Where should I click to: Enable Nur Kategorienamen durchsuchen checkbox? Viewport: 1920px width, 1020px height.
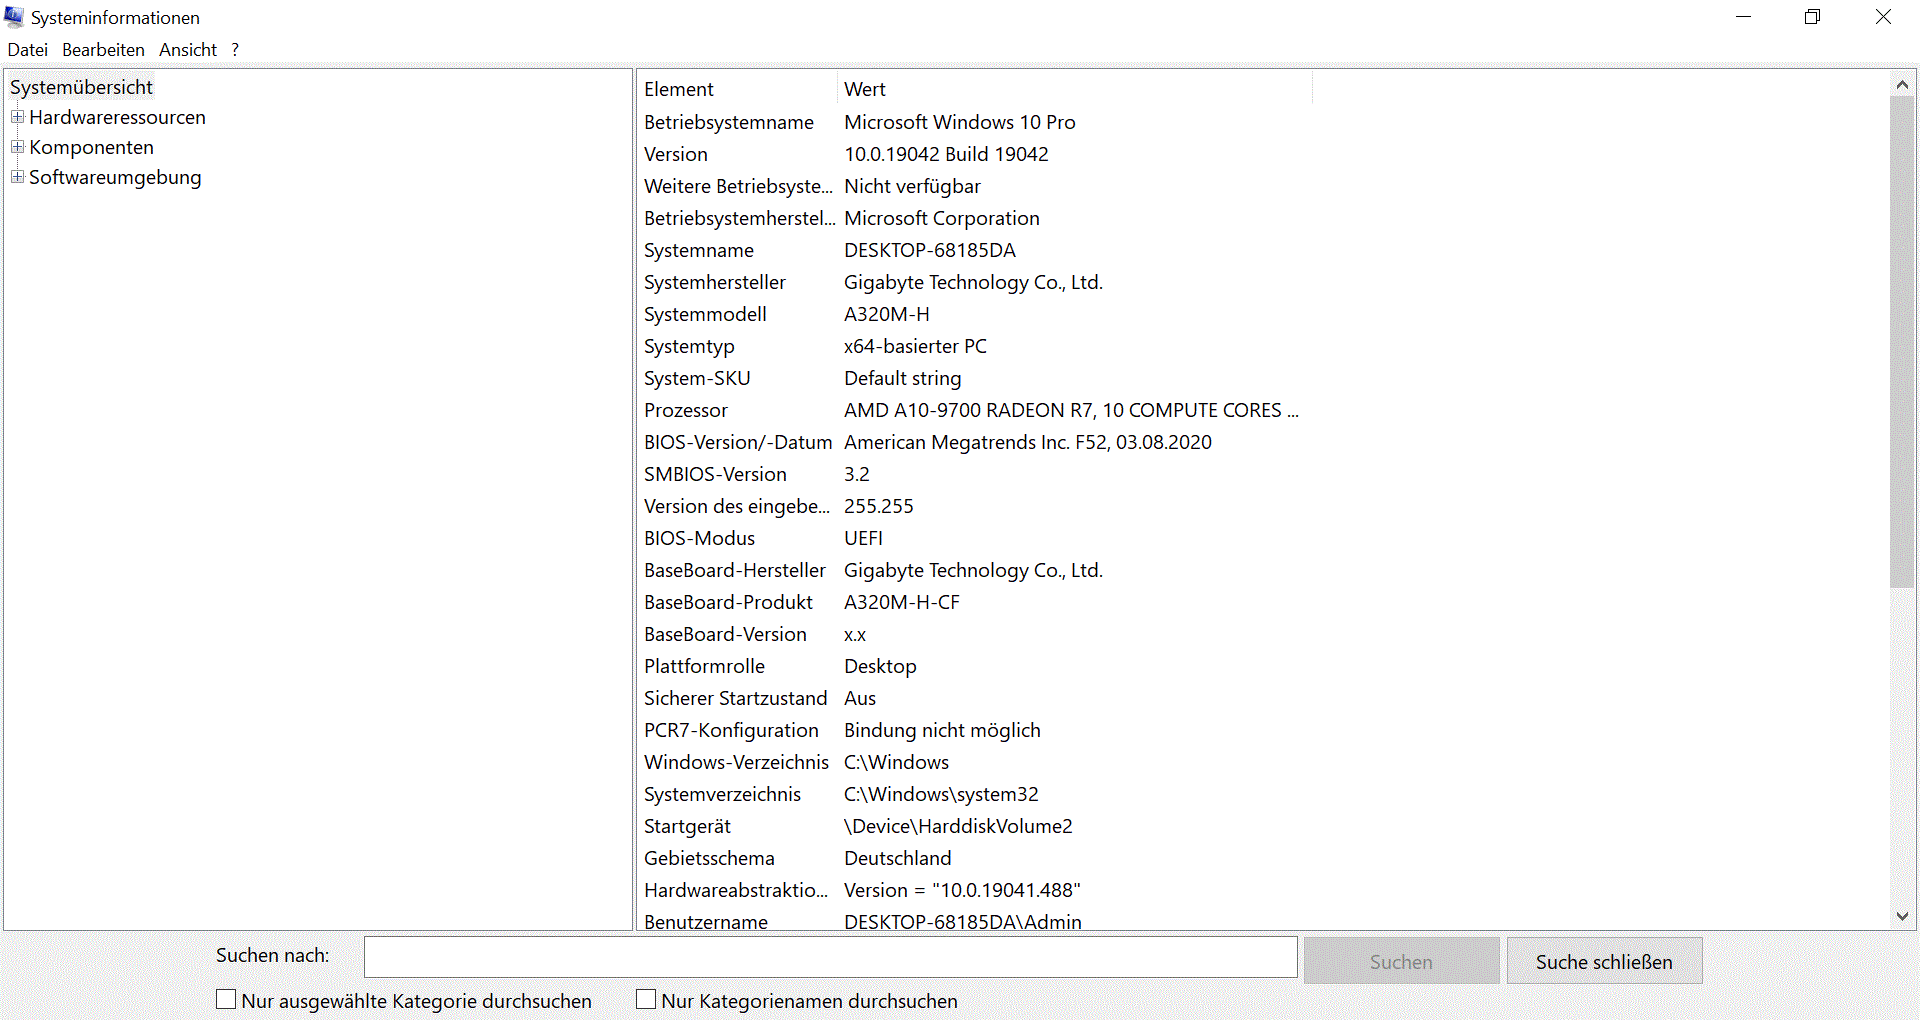647,999
